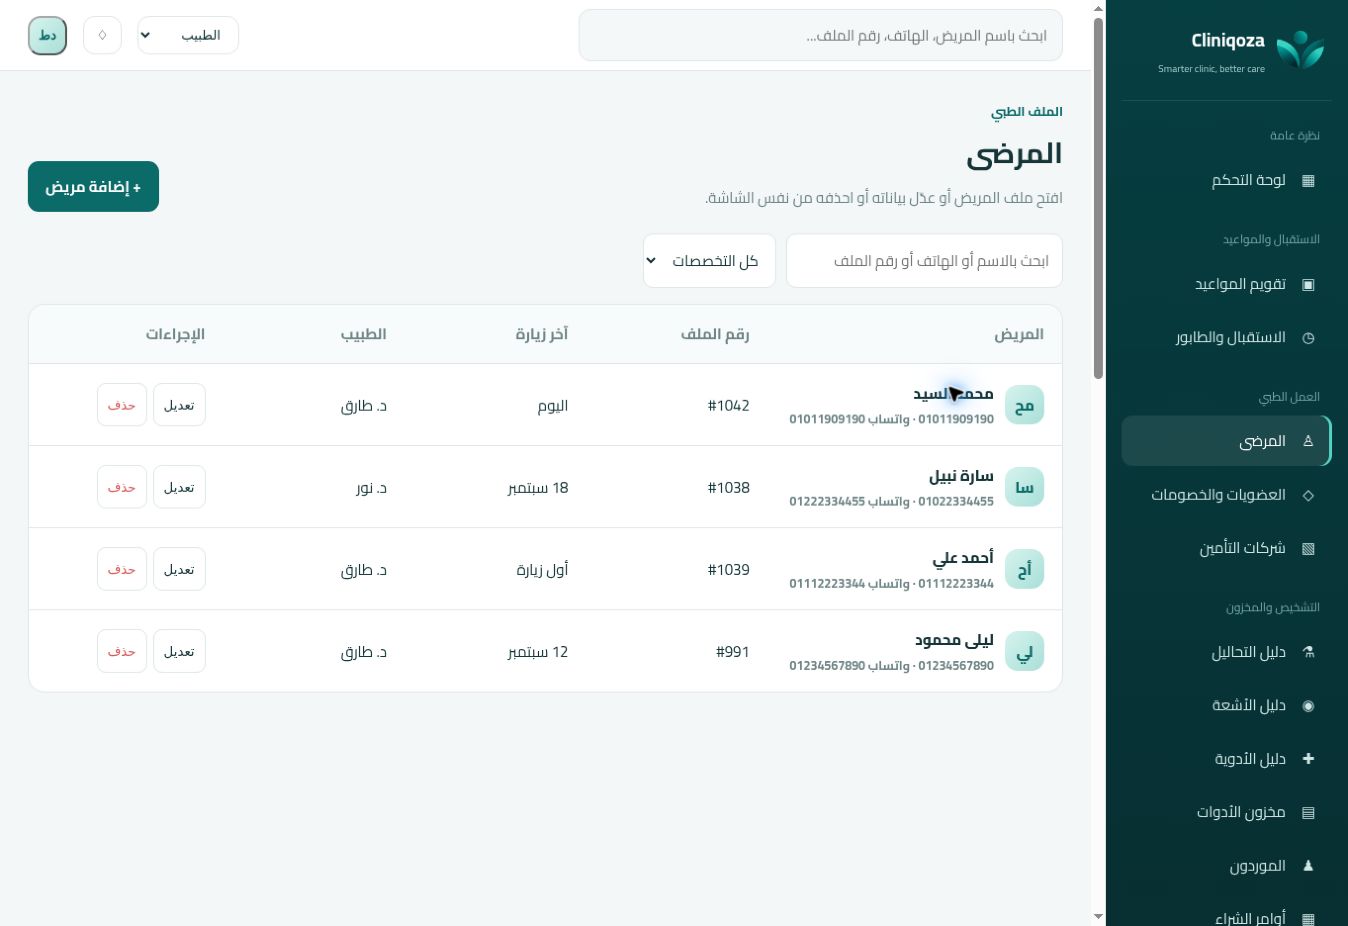
Task: Click the 'رقم الملف' column header
Action: point(715,334)
